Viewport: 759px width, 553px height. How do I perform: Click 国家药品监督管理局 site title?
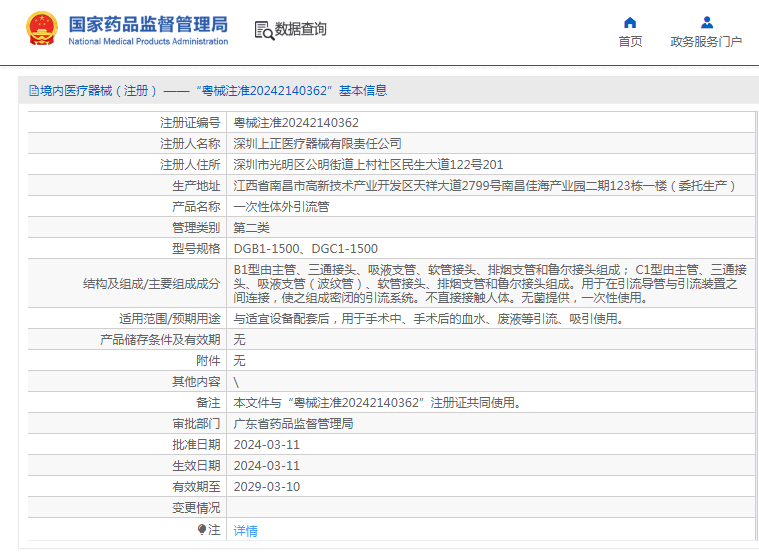[x=148, y=24]
